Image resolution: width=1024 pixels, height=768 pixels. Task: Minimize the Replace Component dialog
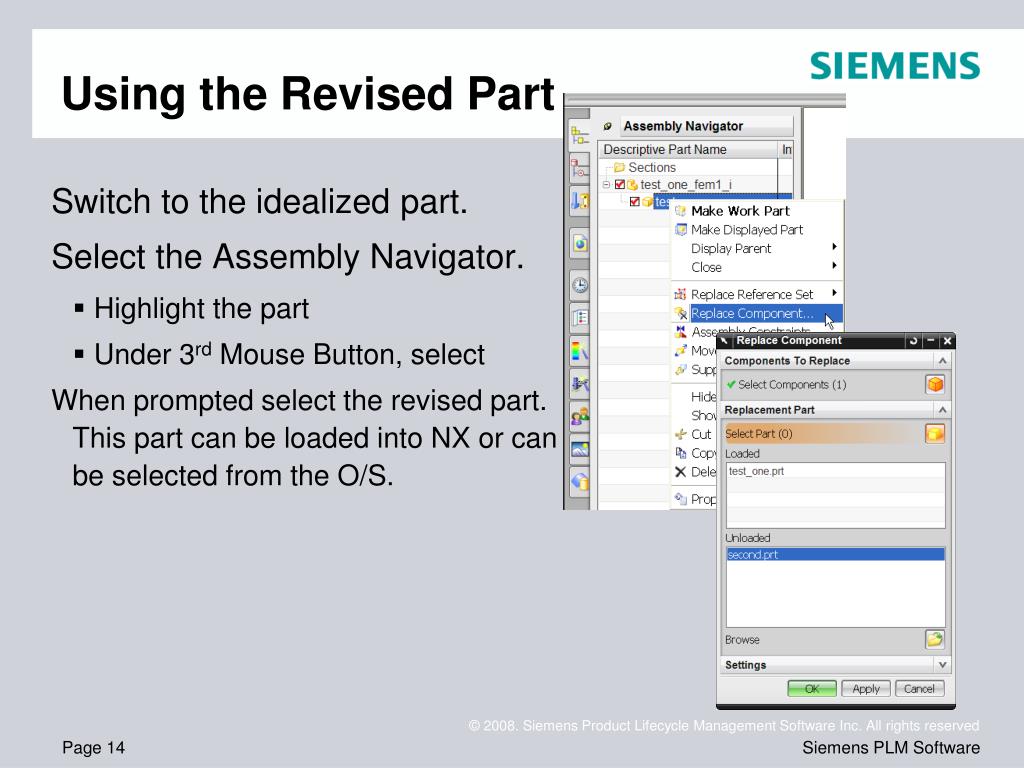click(x=931, y=340)
